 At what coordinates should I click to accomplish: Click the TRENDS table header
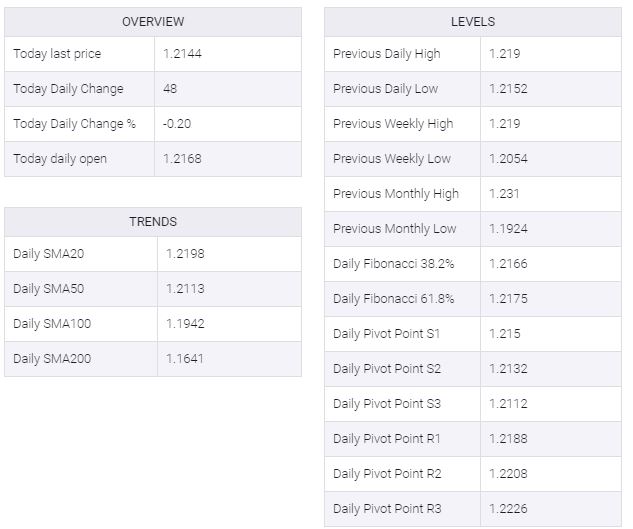153,222
